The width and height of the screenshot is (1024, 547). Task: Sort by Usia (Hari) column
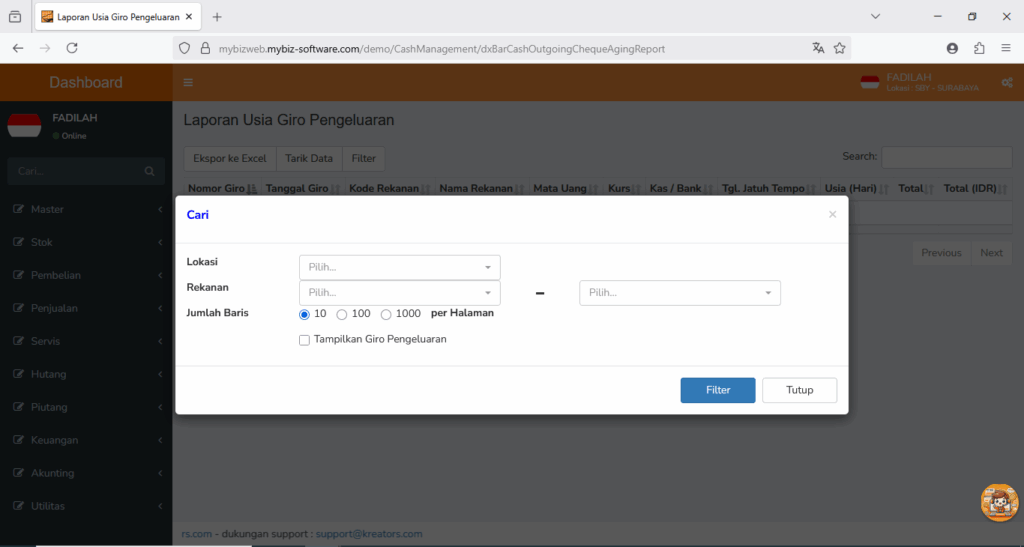pos(857,188)
